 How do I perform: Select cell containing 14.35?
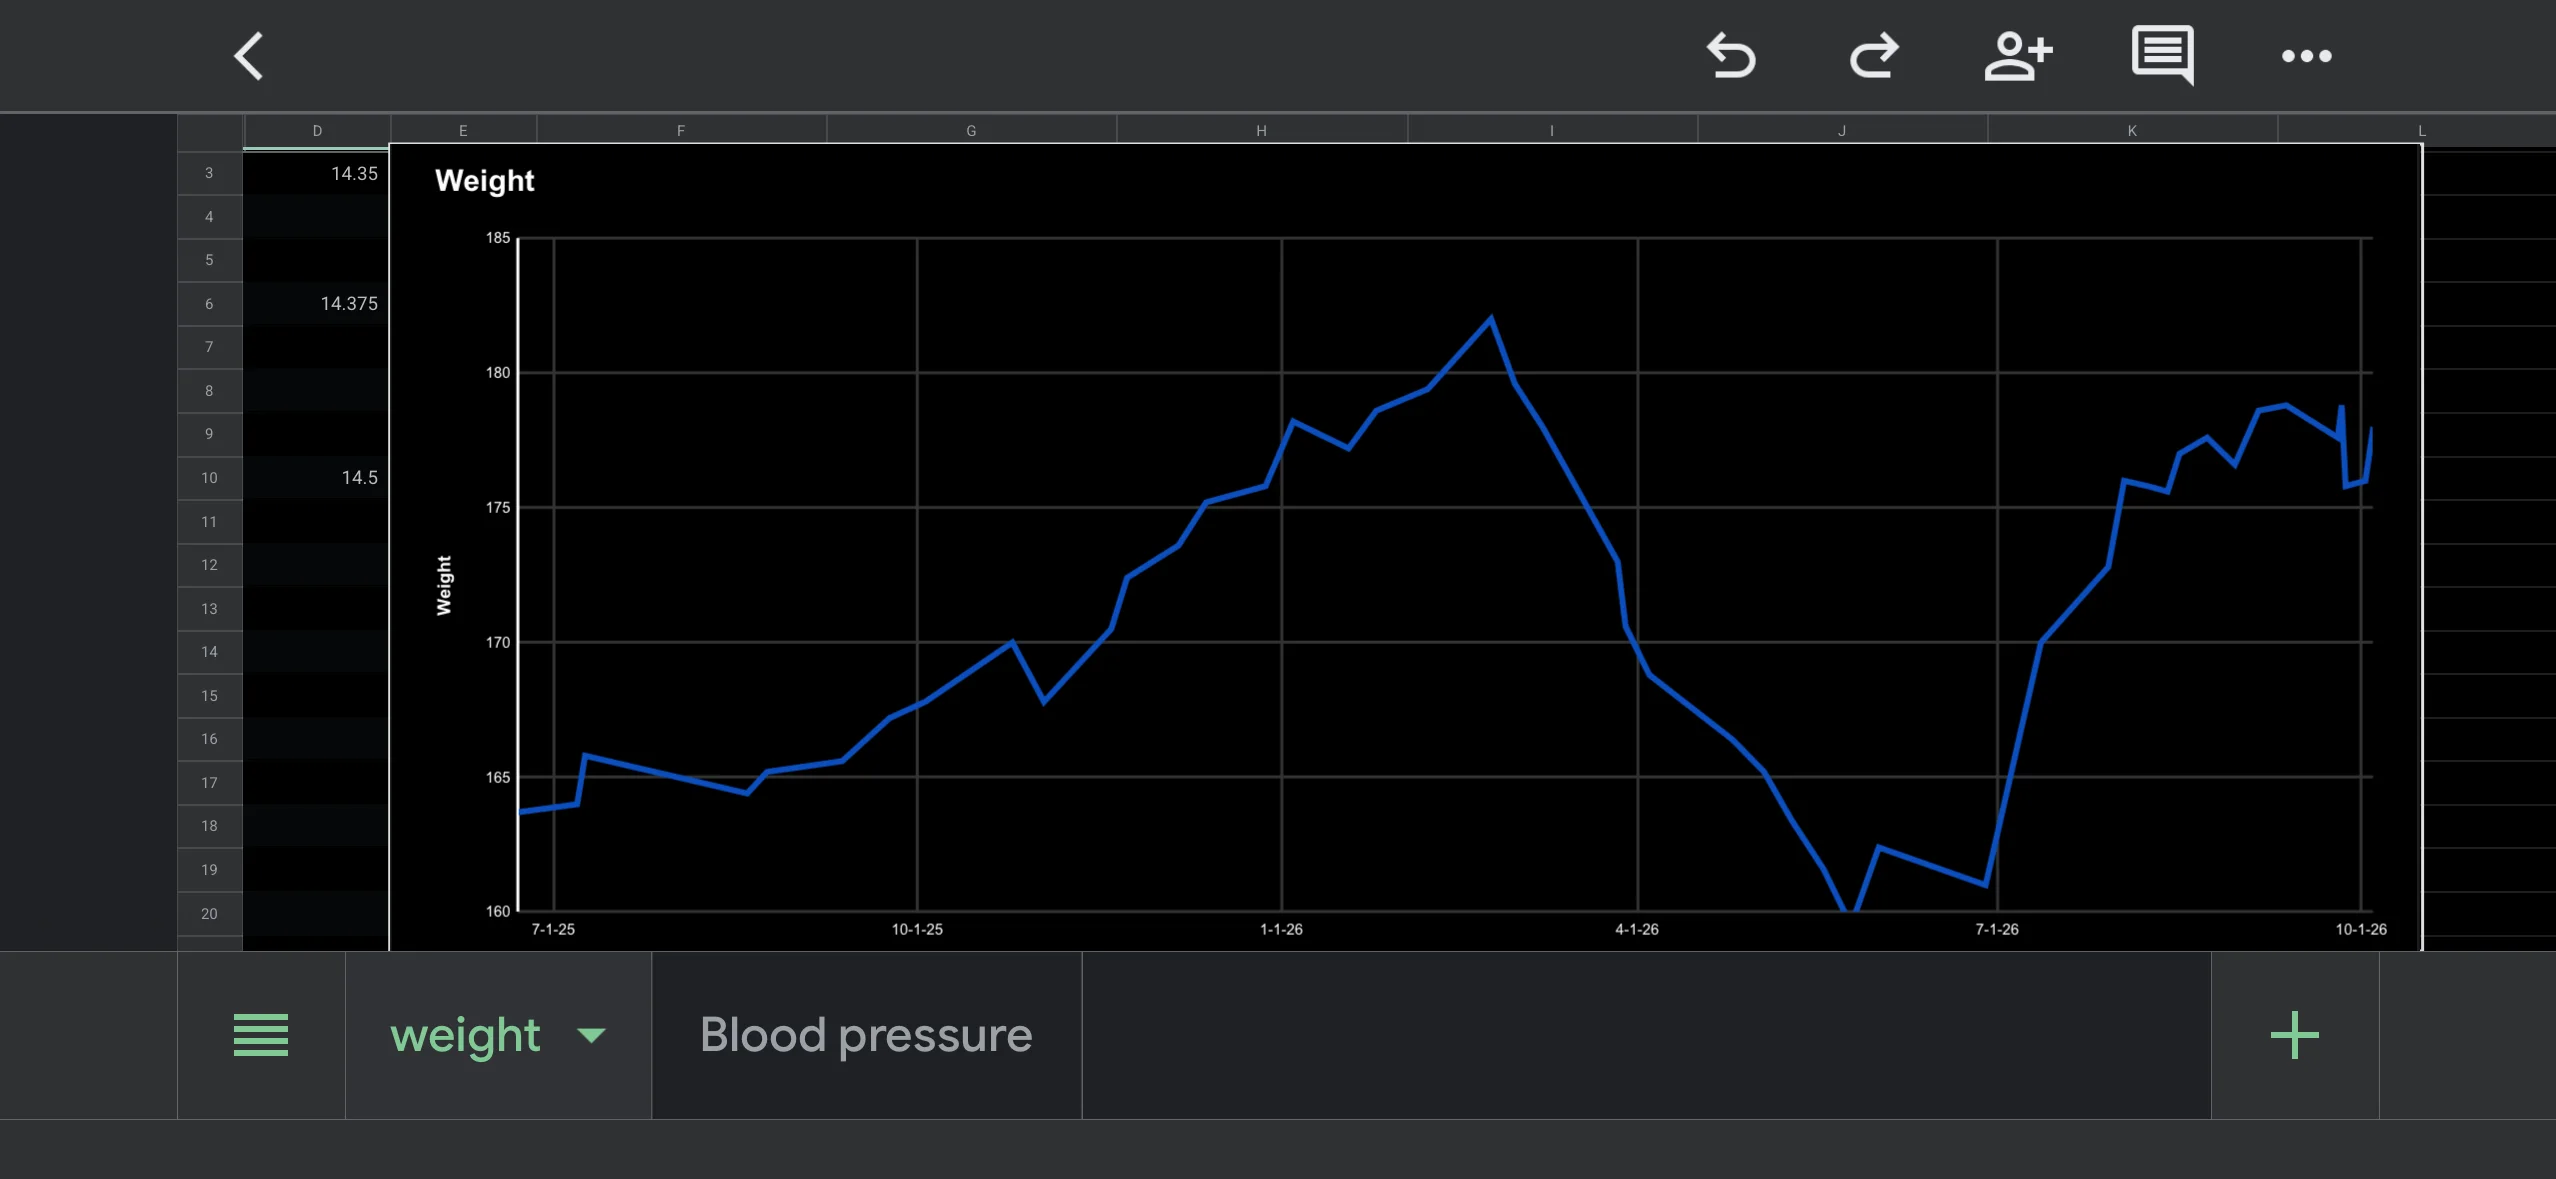point(316,173)
